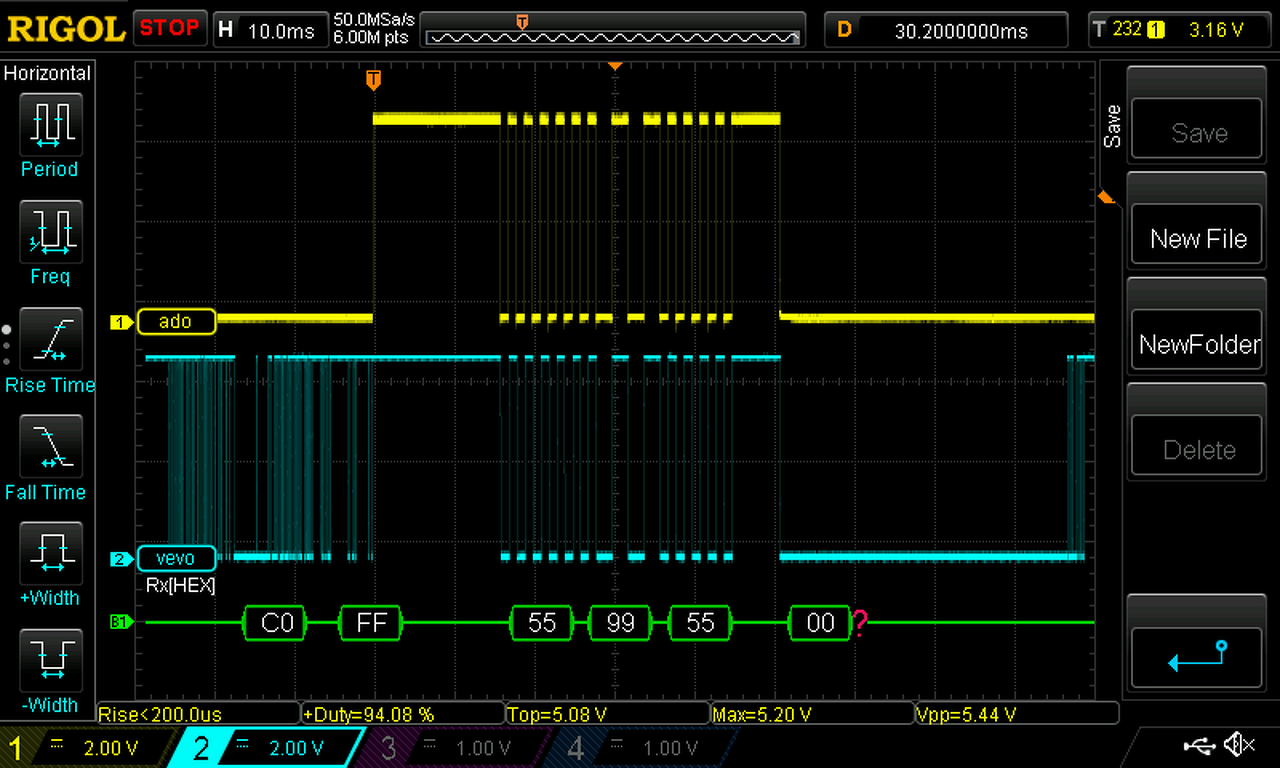Click the 55 byte just before 99
This screenshot has height=768, width=1280.
pos(542,622)
